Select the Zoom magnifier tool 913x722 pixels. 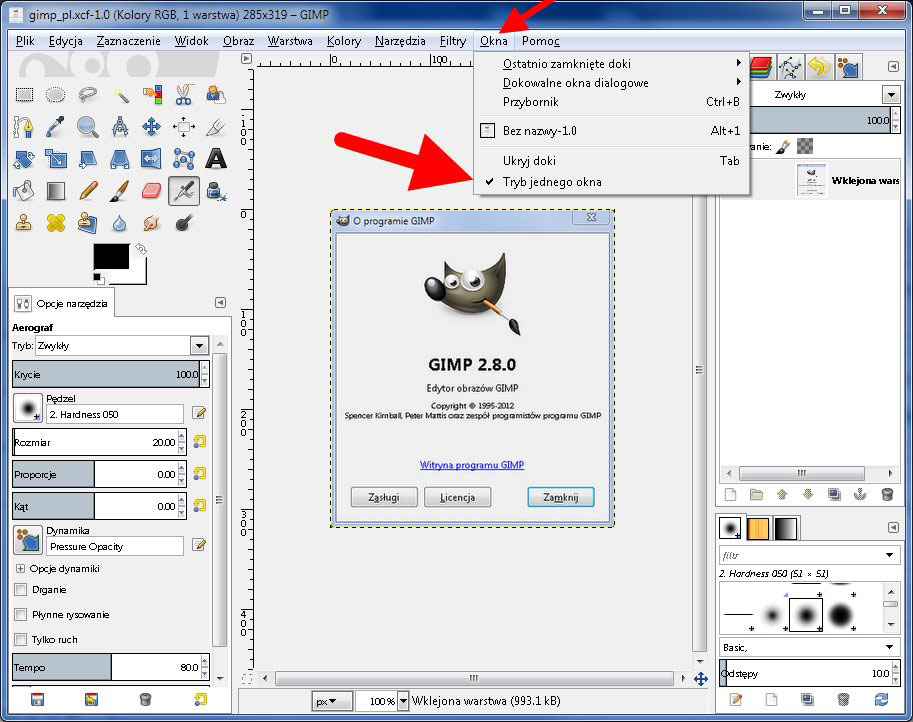pyautogui.click(x=87, y=126)
